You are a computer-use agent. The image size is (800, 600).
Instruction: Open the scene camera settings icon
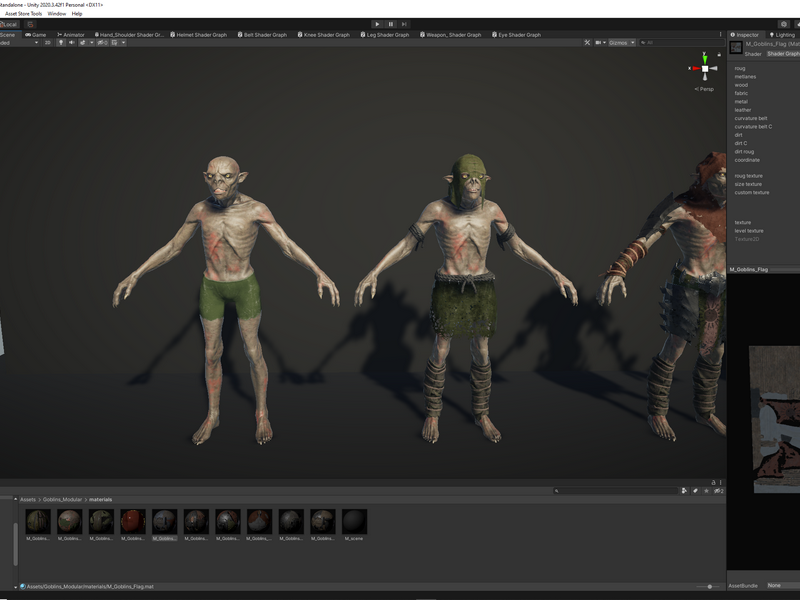coord(600,43)
